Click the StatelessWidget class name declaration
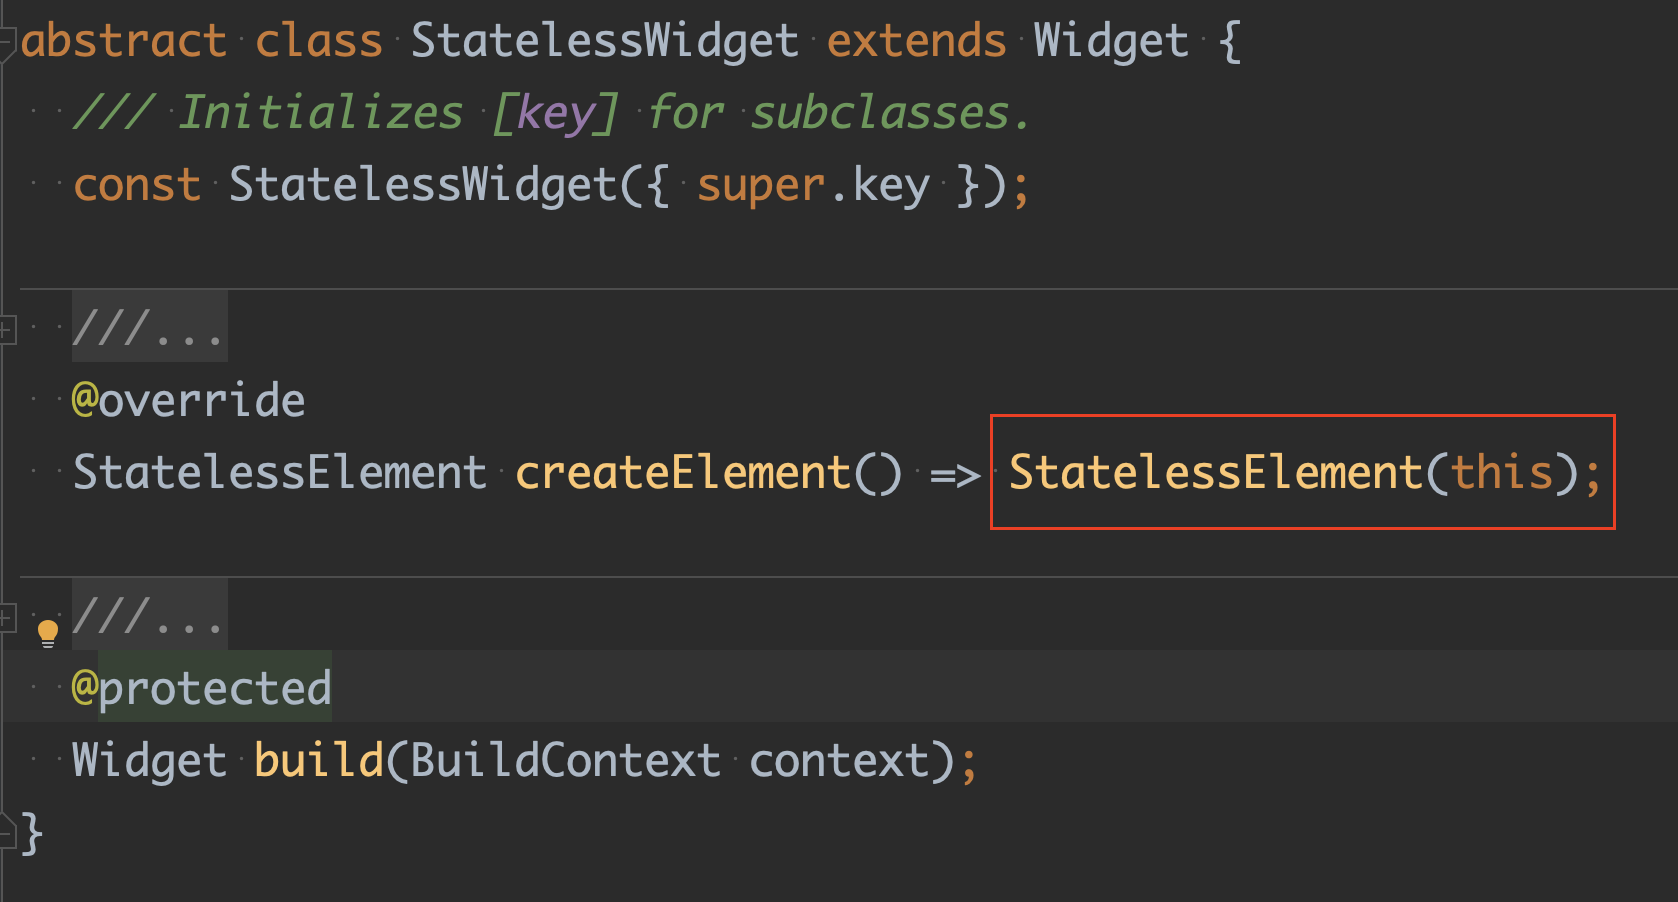This screenshot has width=1678, height=902. [605, 41]
